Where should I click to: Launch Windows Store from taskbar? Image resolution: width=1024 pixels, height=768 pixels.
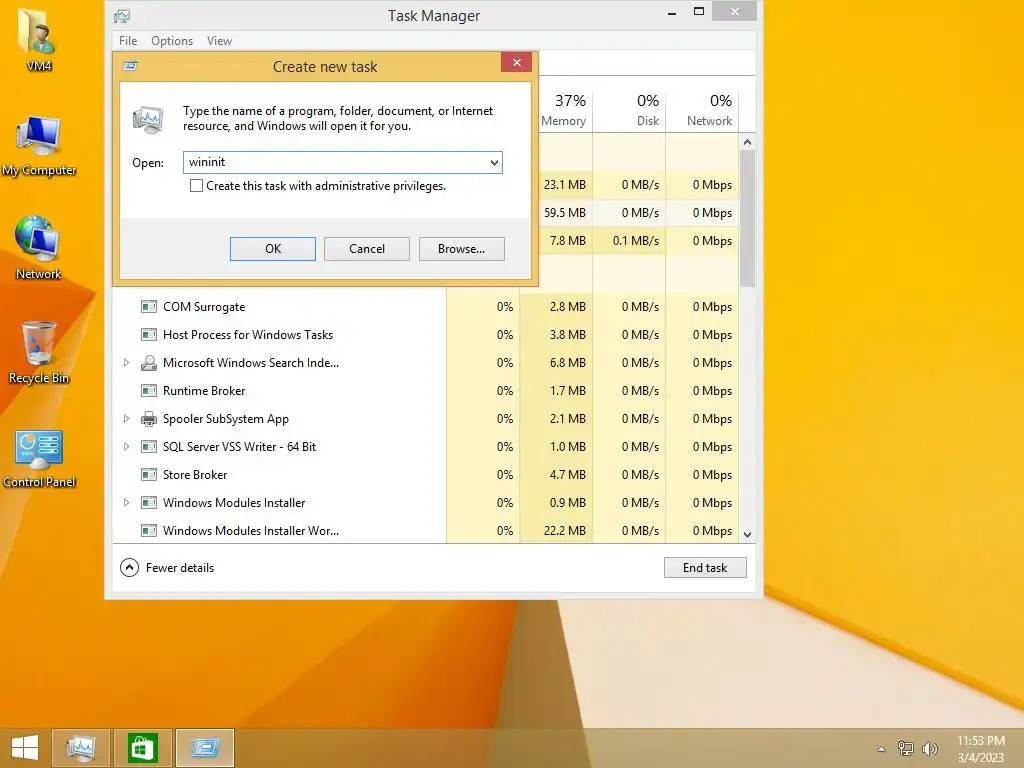pyautogui.click(x=142, y=748)
